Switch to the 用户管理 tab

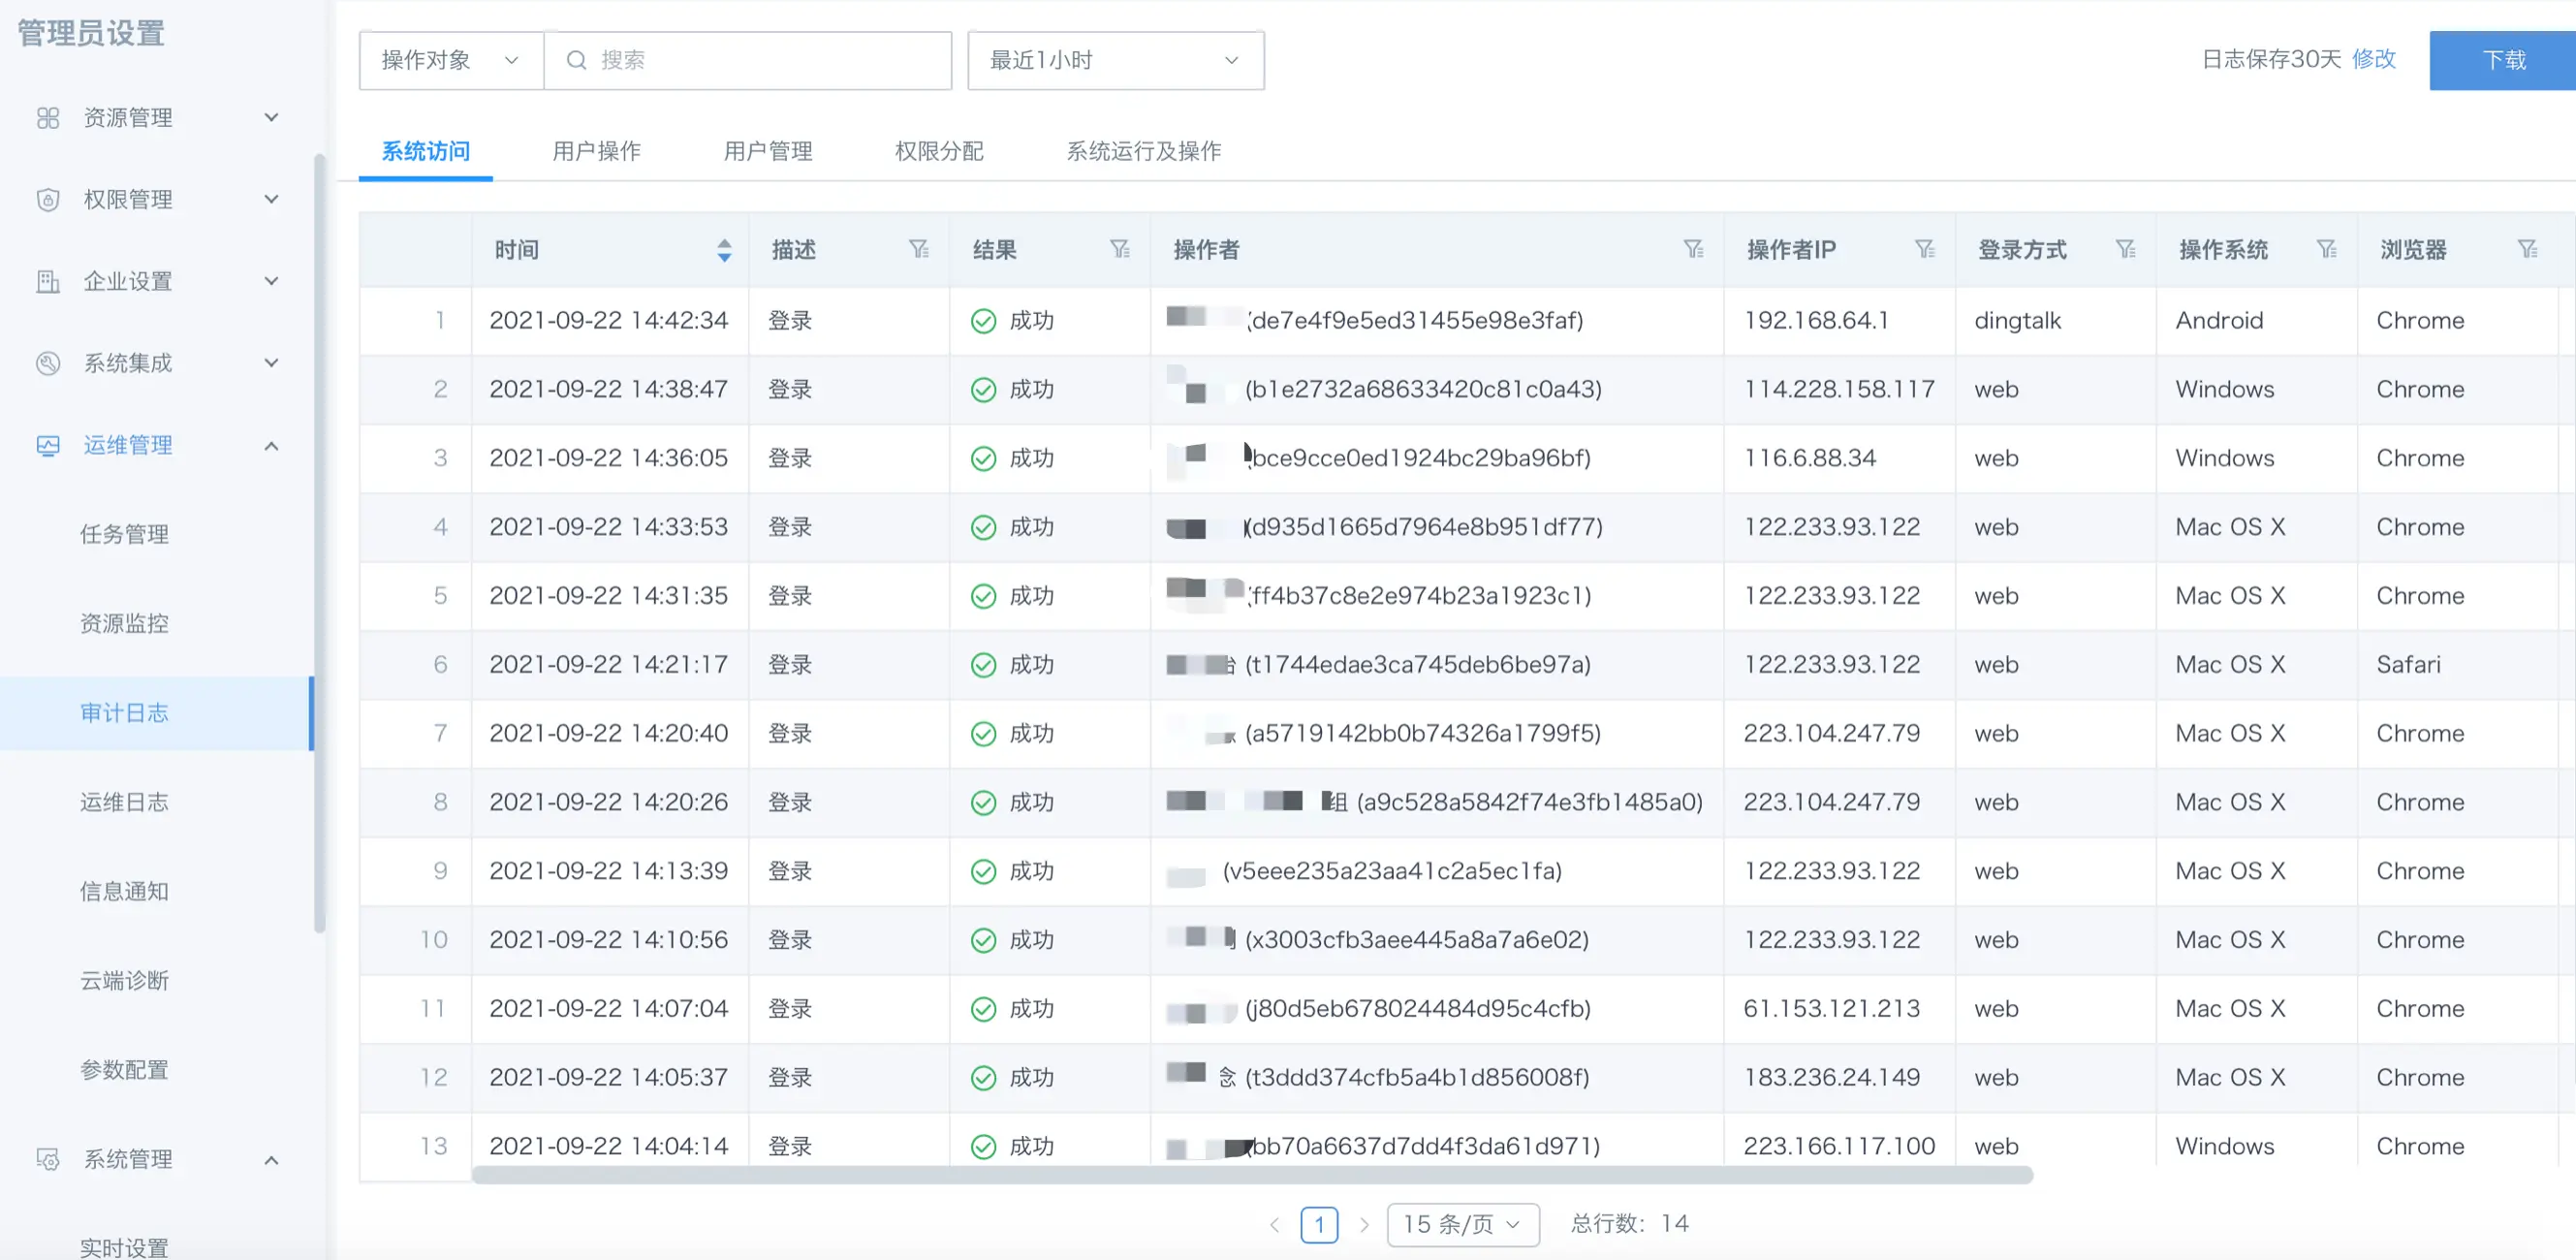pos(768,151)
